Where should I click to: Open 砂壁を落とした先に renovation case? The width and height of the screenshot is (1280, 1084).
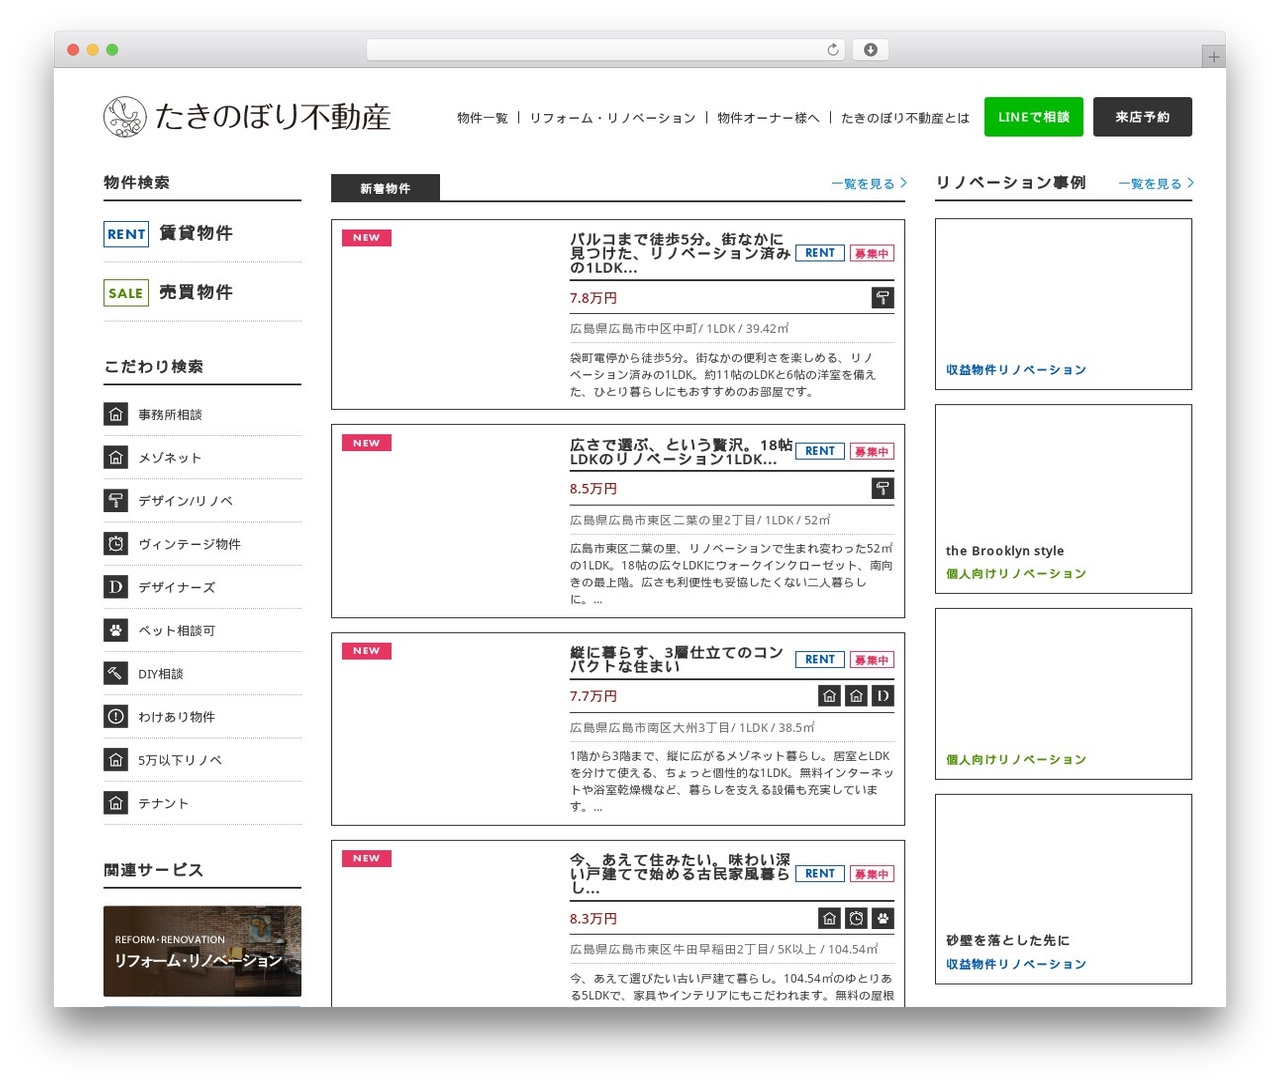click(x=1063, y=889)
